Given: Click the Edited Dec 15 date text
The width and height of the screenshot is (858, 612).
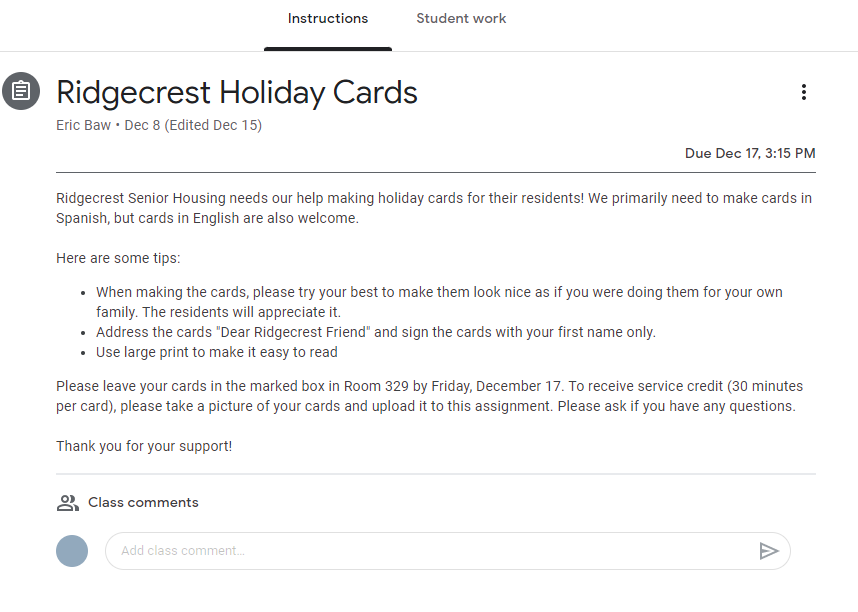Looking at the screenshot, I should click(x=212, y=126).
